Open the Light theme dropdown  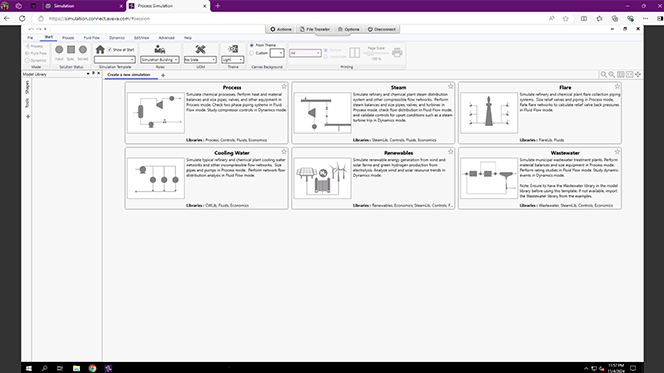[233, 60]
